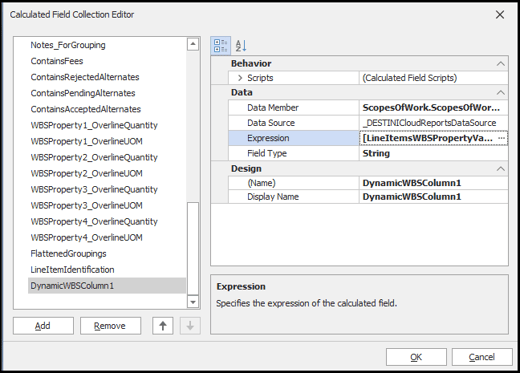Select WBSProperty1_OverlineUOM field
The image size is (520, 373).
pos(87,141)
